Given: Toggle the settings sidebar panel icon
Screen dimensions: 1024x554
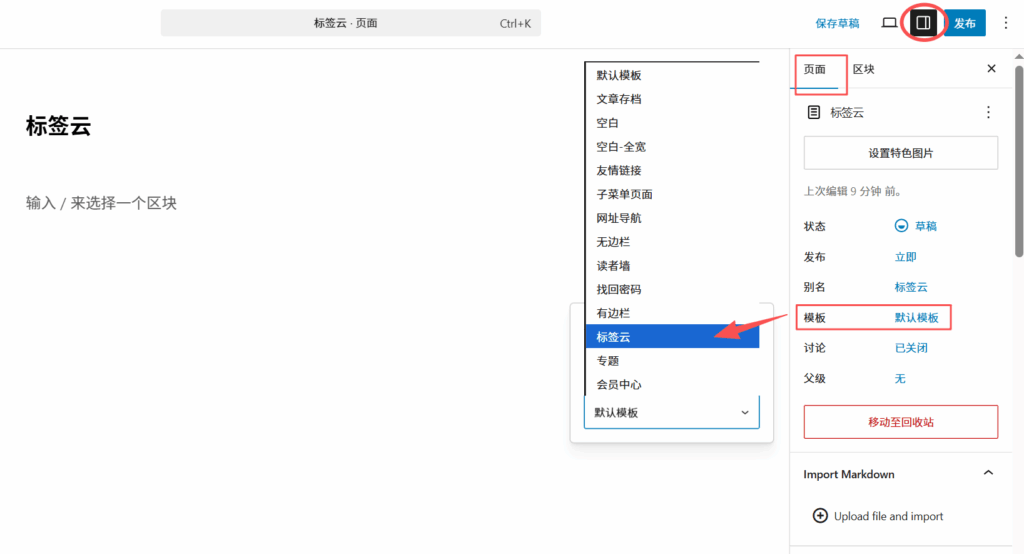Looking at the screenshot, I should pyautogui.click(x=923, y=22).
